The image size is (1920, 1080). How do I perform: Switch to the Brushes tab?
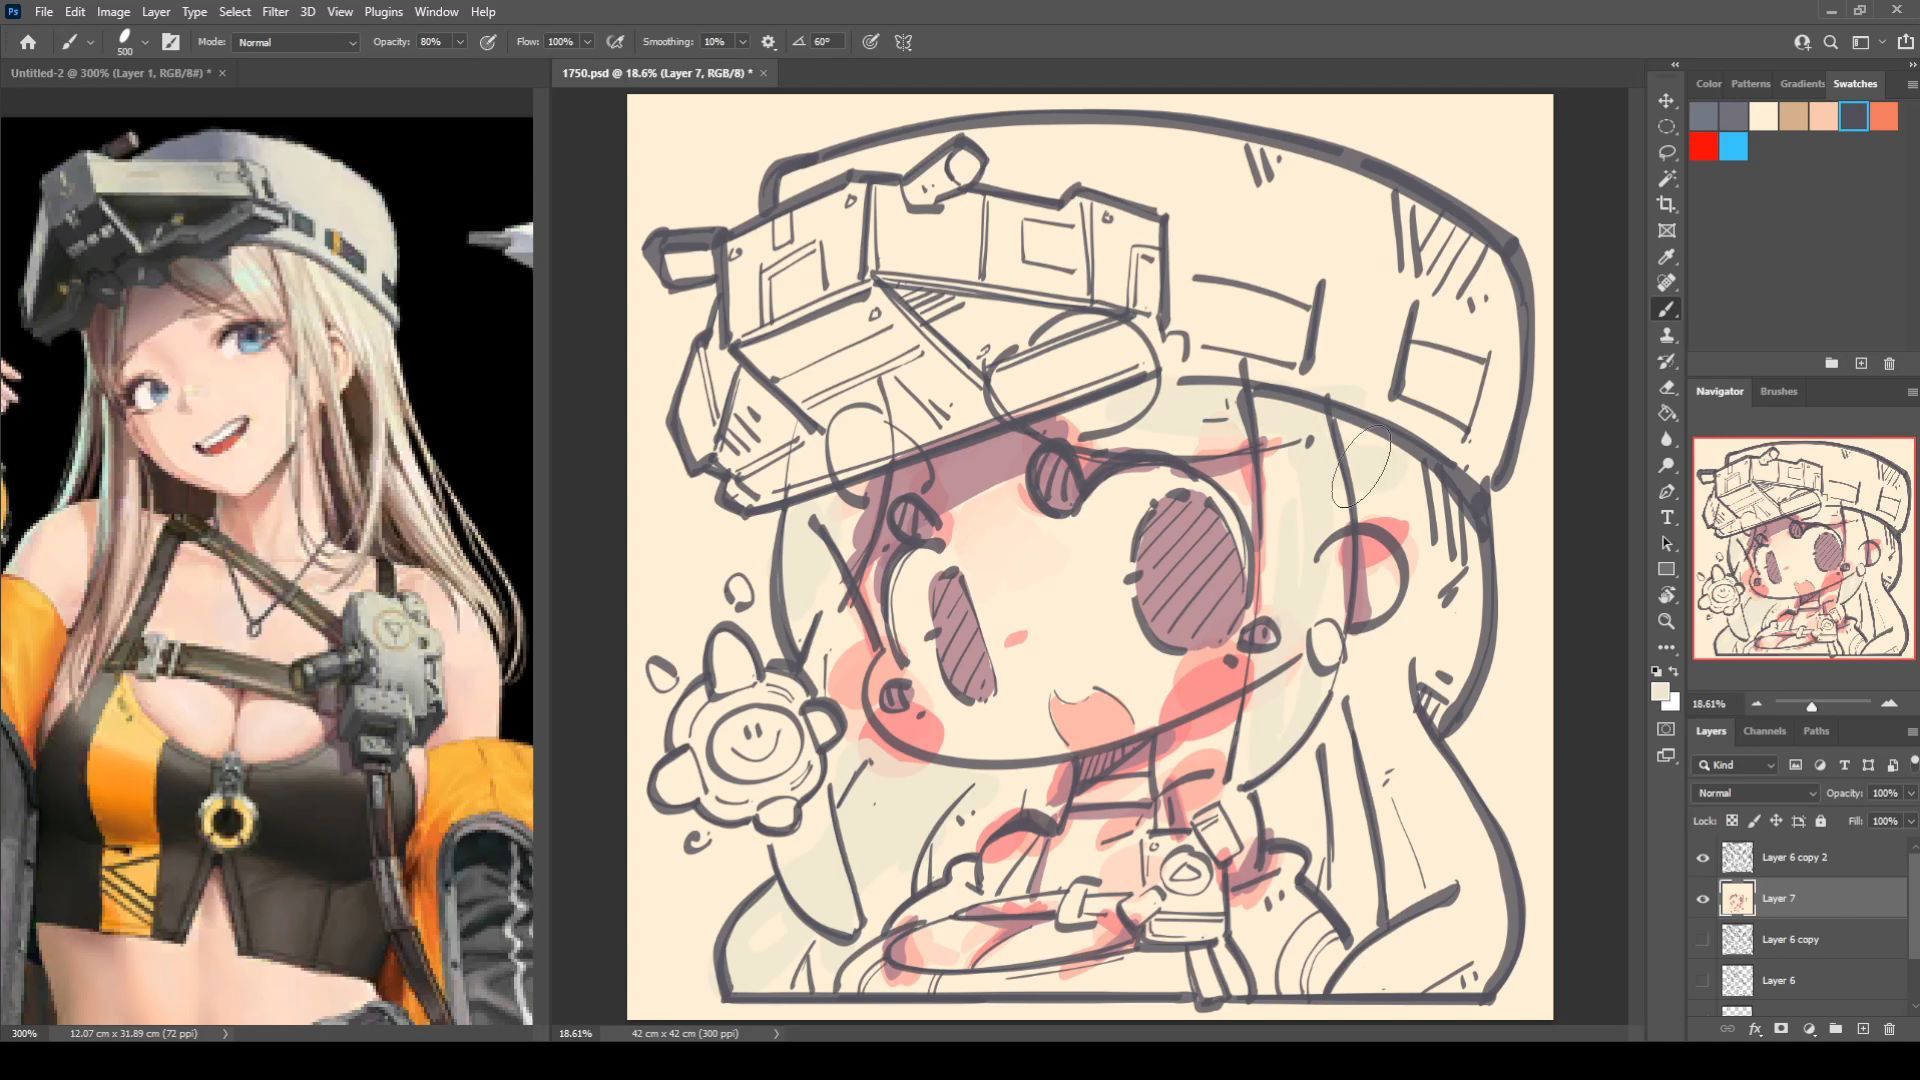(x=1778, y=391)
